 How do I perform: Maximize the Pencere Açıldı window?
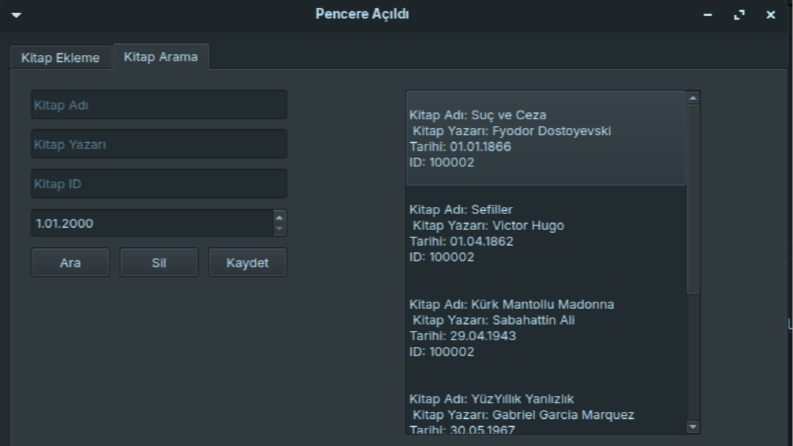pos(739,15)
